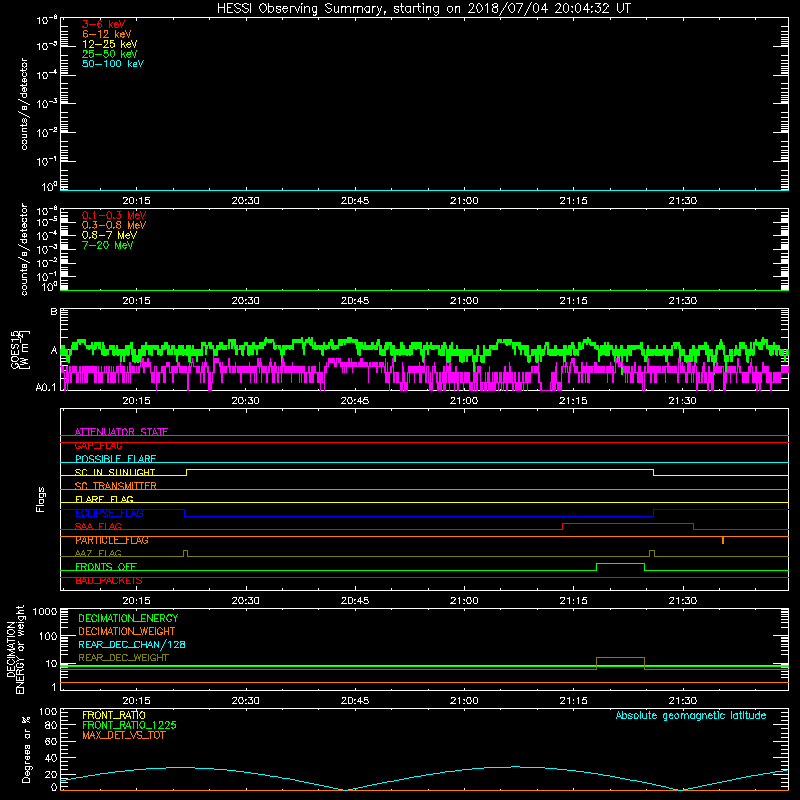Viewport: 800px width, 800px height.
Task: Click the DECIMATION ENERGY or weight axis title
Action: 16,649
